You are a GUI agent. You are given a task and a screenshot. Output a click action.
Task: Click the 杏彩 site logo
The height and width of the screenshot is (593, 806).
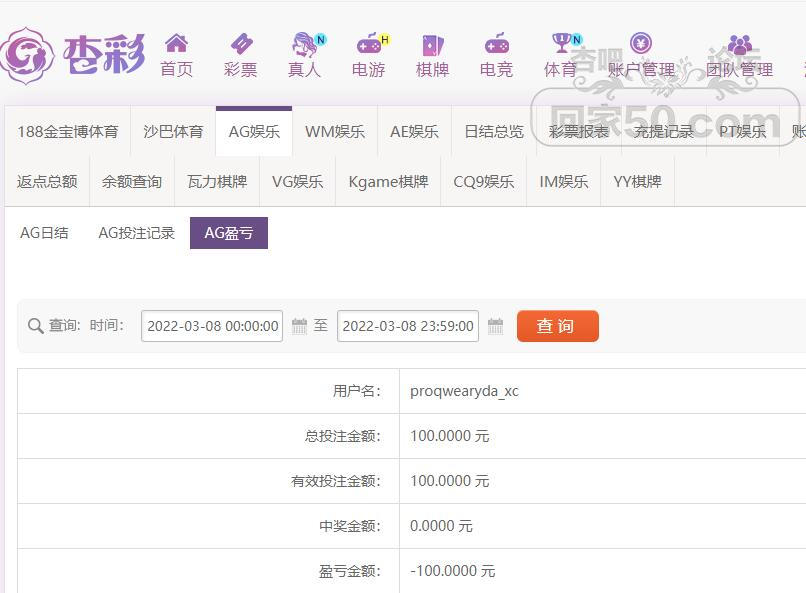[x=74, y=54]
